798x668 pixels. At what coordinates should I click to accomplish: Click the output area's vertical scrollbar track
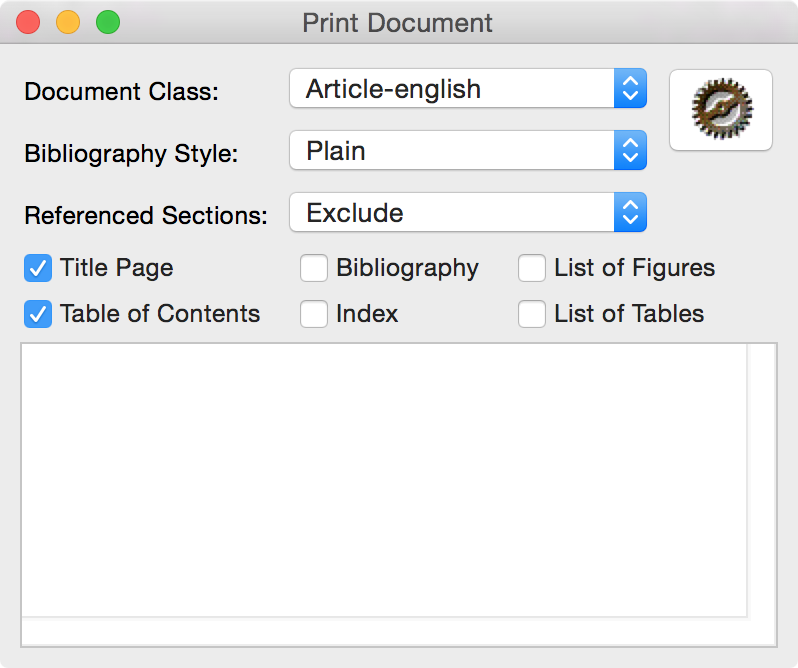click(x=761, y=480)
